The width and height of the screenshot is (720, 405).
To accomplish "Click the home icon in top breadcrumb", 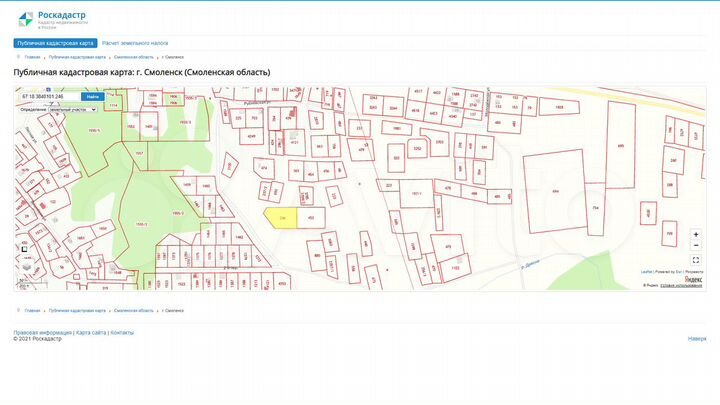I will (18, 58).
